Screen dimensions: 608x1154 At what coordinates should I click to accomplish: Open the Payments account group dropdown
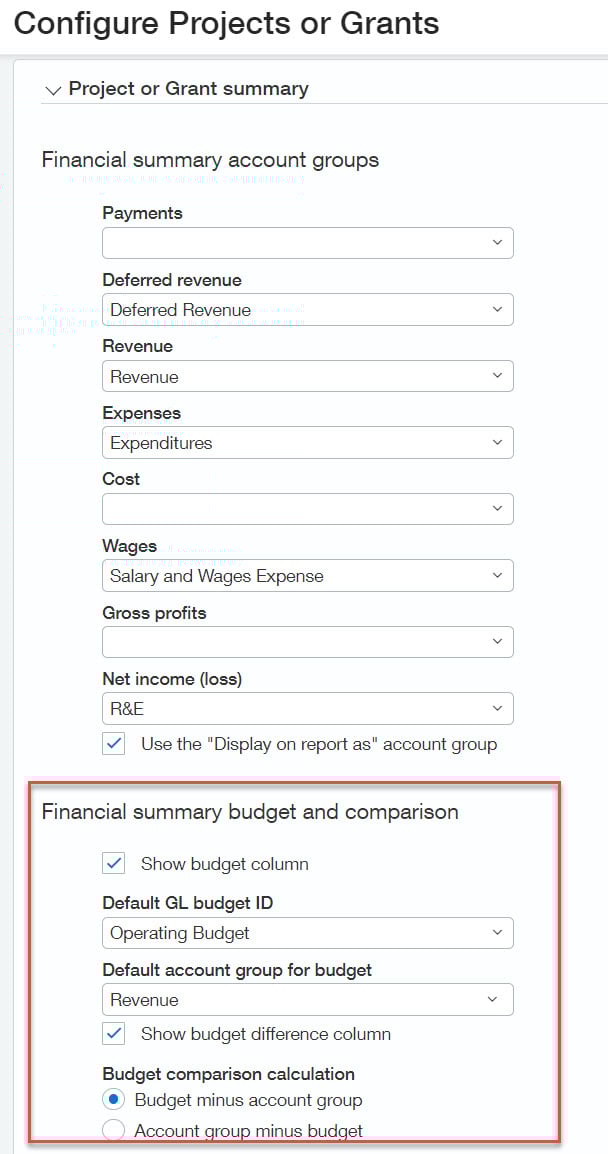[x=307, y=243]
